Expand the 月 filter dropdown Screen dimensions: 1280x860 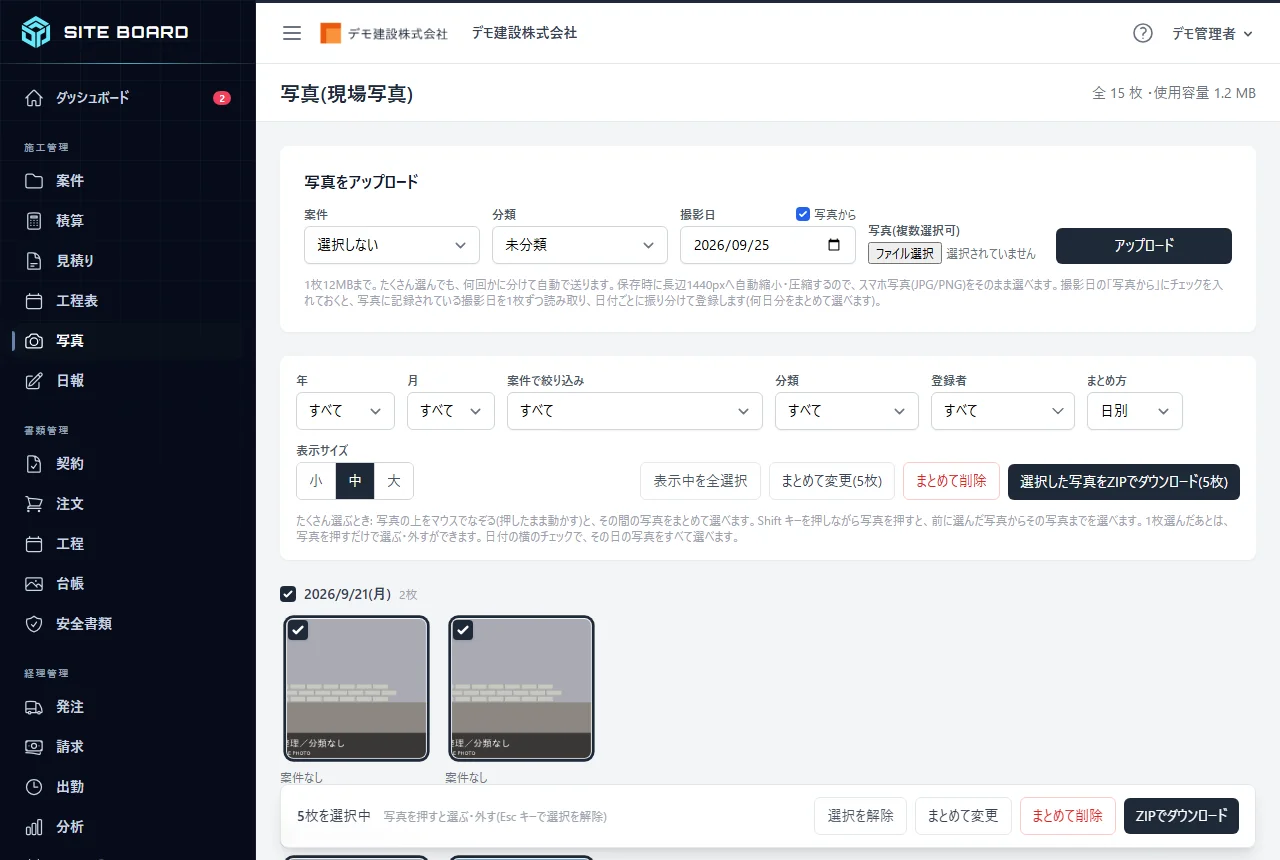pyautogui.click(x=451, y=411)
